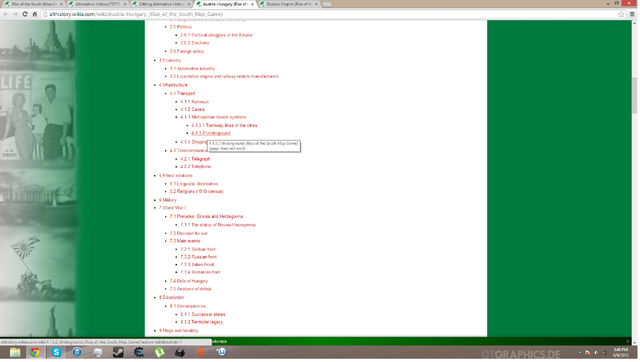Image resolution: width=640 pixels, height=362 pixels.
Task: Close the 'Editing Alternative History' tab
Action: pos(189,4)
